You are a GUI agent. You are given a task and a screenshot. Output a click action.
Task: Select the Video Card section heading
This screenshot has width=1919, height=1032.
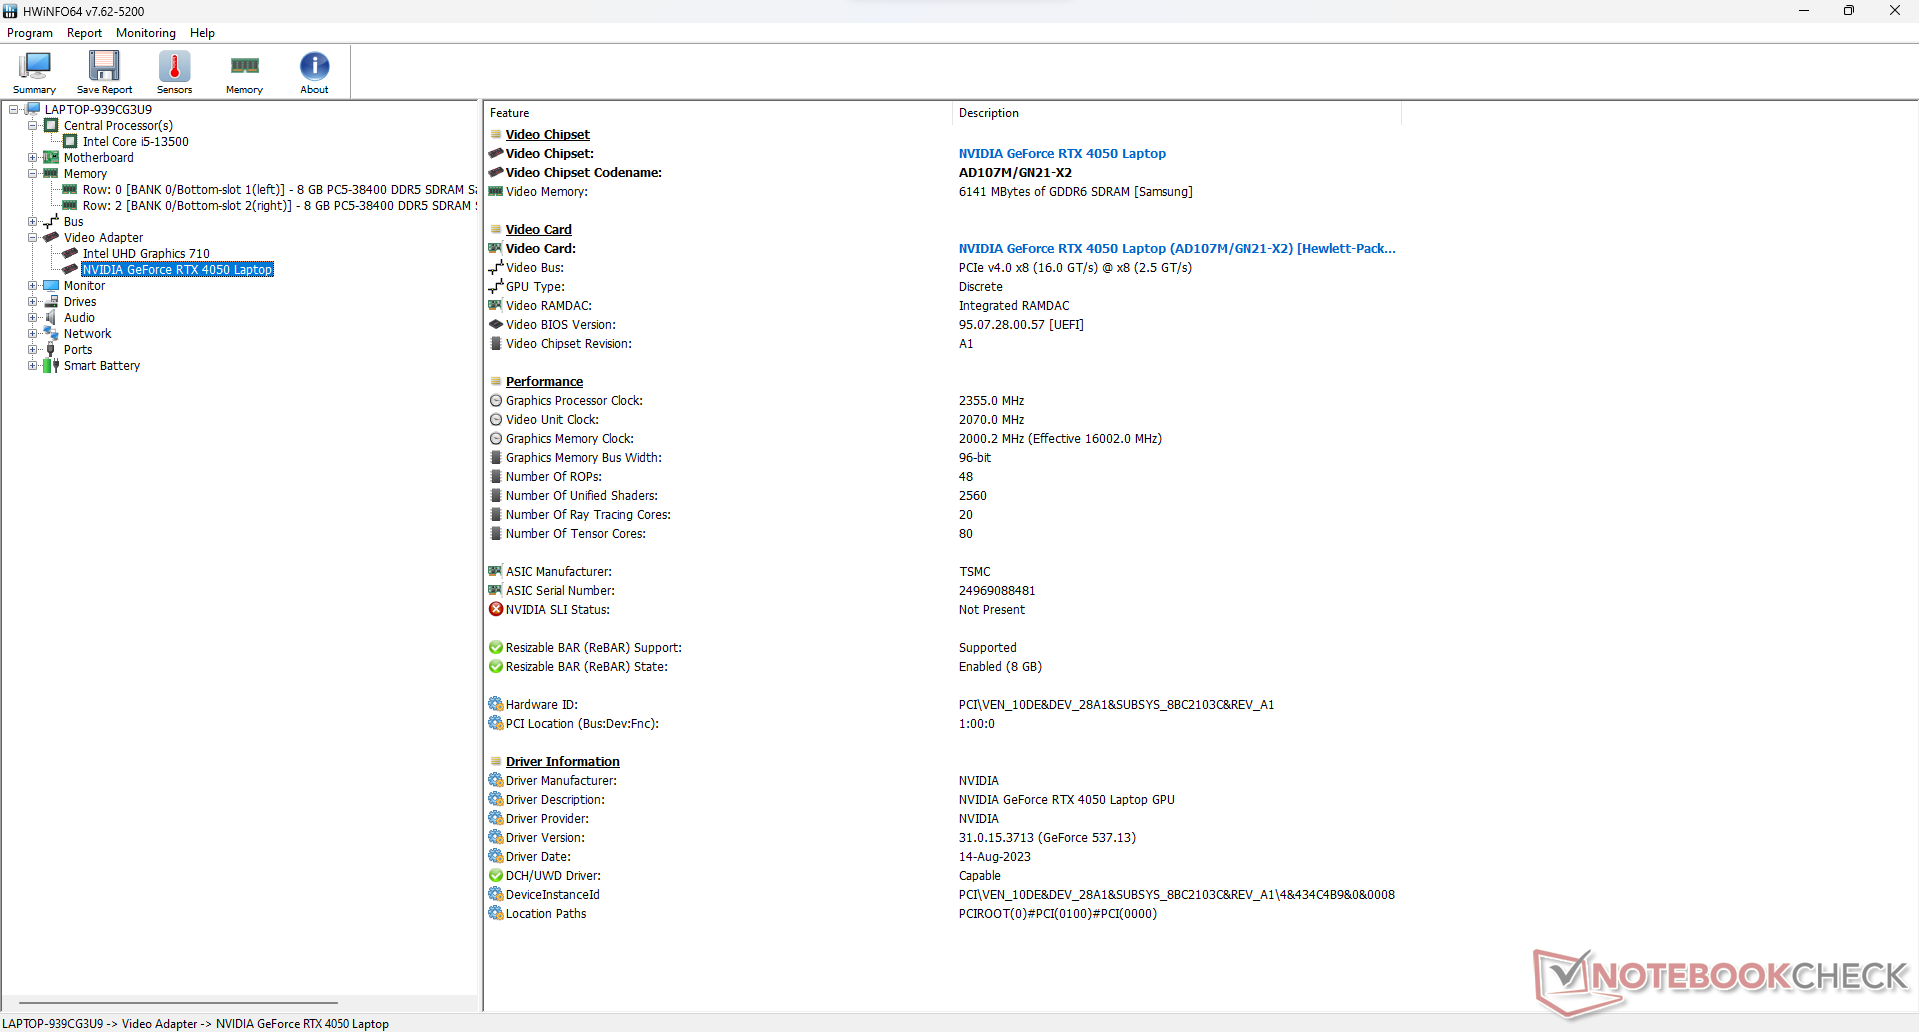tap(538, 230)
